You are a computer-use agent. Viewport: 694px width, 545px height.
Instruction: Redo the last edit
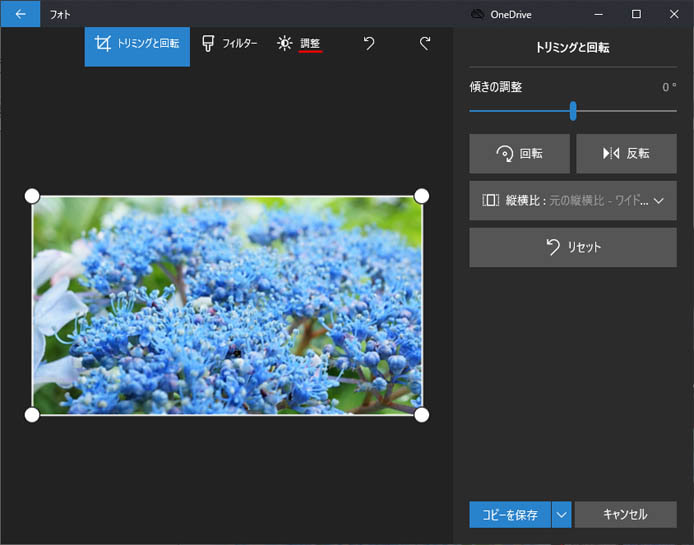point(425,43)
